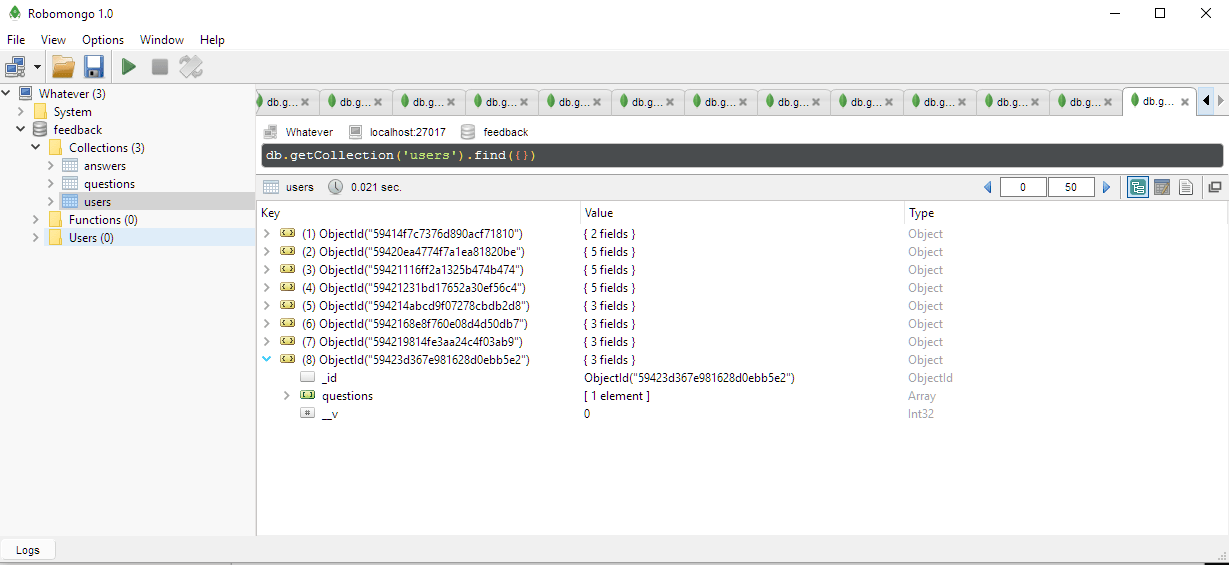This screenshot has width=1229, height=565.
Task: Click the skip value field showing 0
Action: (1022, 187)
